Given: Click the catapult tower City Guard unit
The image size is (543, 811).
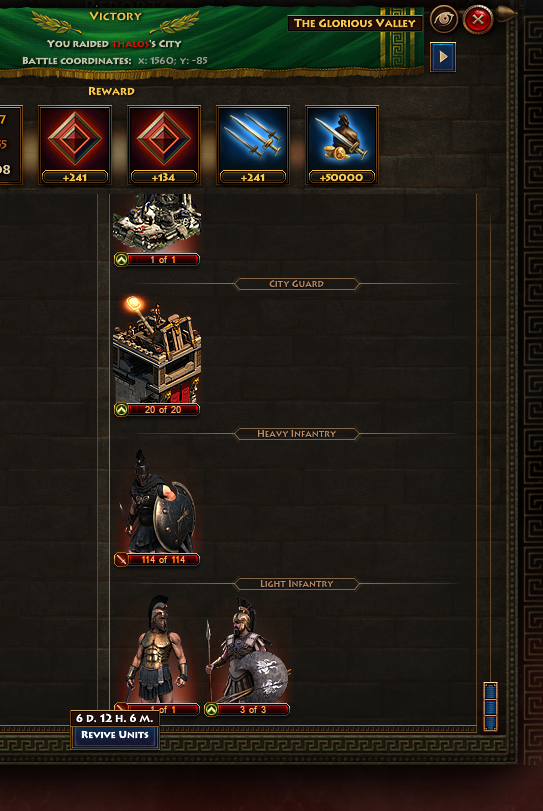Looking at the screenshot, I should pyautogui.click(x=157, y=350).
